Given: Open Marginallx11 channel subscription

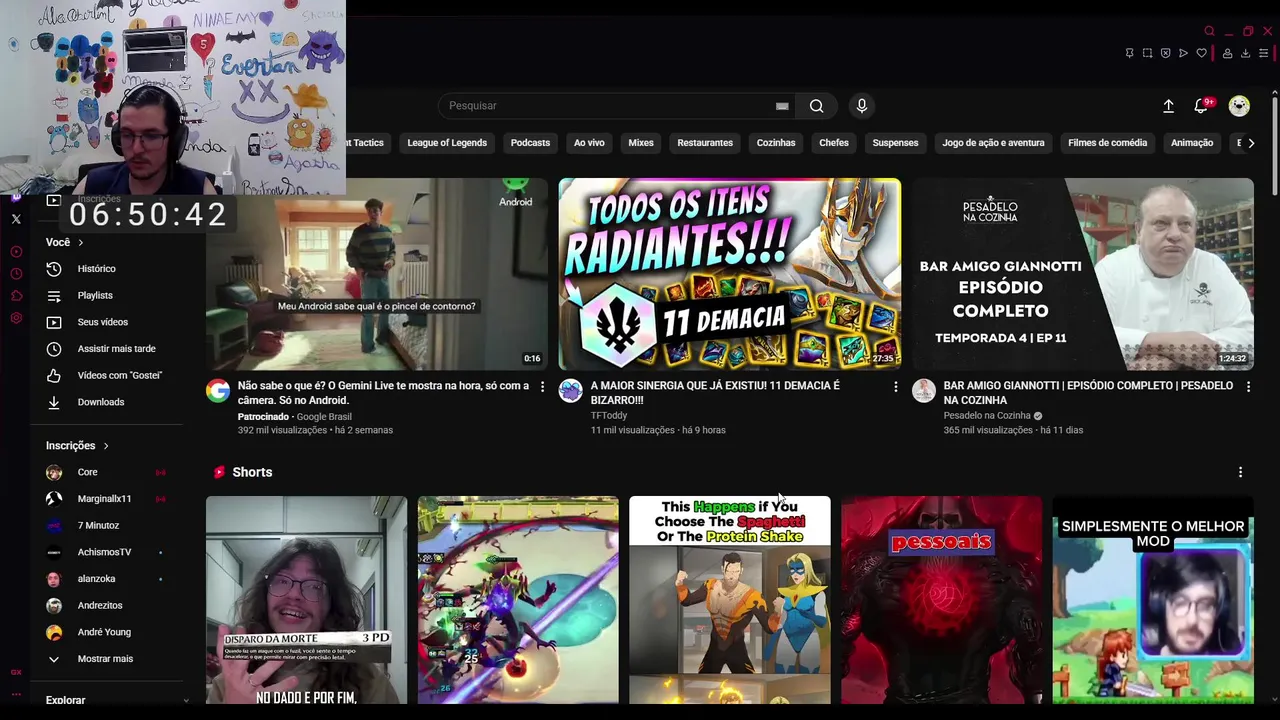Looking at the screenshot, I should 110,499.
